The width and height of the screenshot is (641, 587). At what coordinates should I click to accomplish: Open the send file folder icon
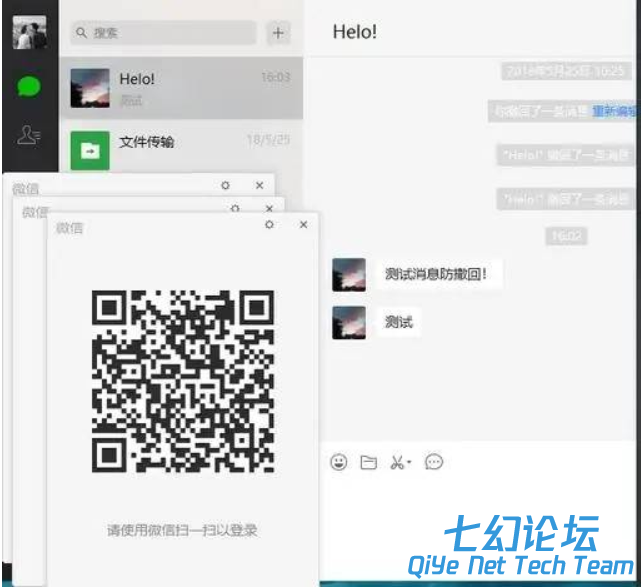pos(368,462)
